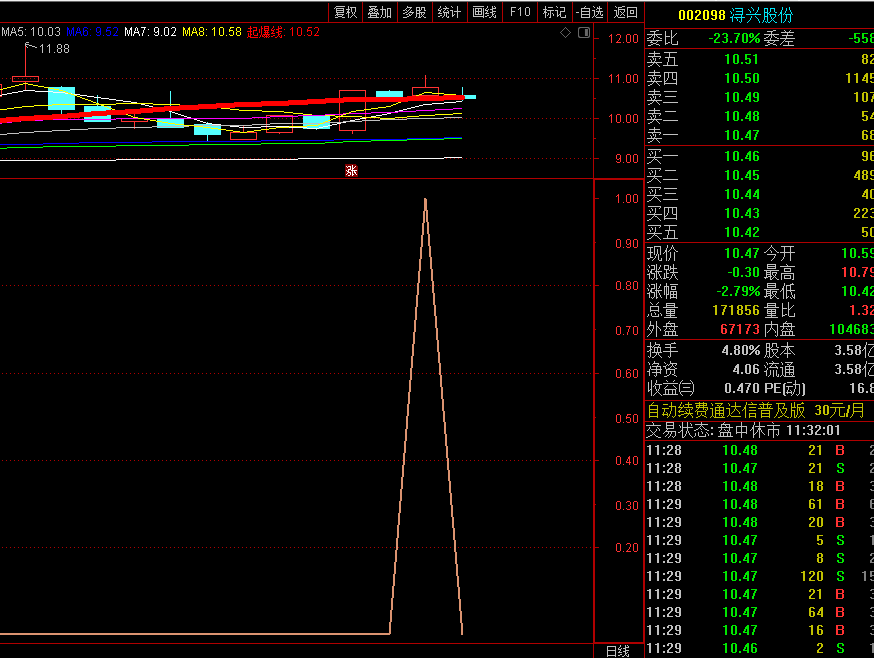This screenshot has width=874, height=658.
Task: Click the 收益(三) quarterly earnings label
Action: (671, 388)
